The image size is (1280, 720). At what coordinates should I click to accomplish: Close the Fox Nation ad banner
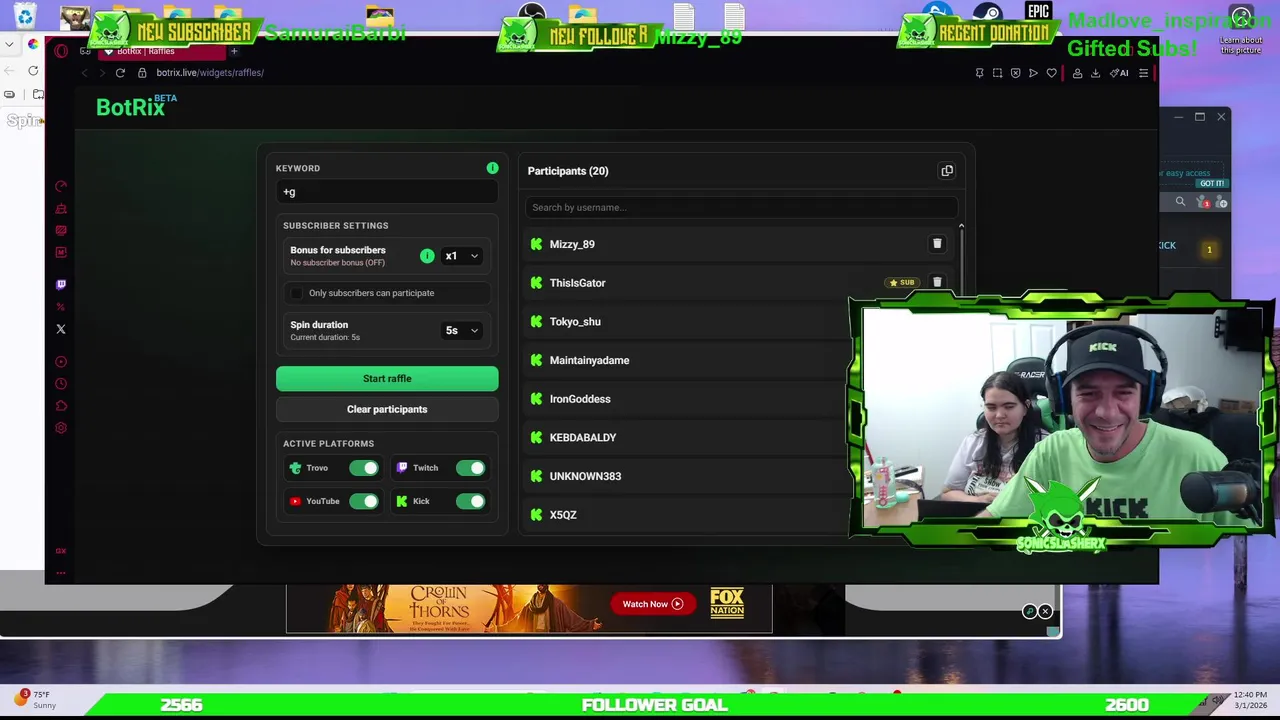(x=1045, y=611)
